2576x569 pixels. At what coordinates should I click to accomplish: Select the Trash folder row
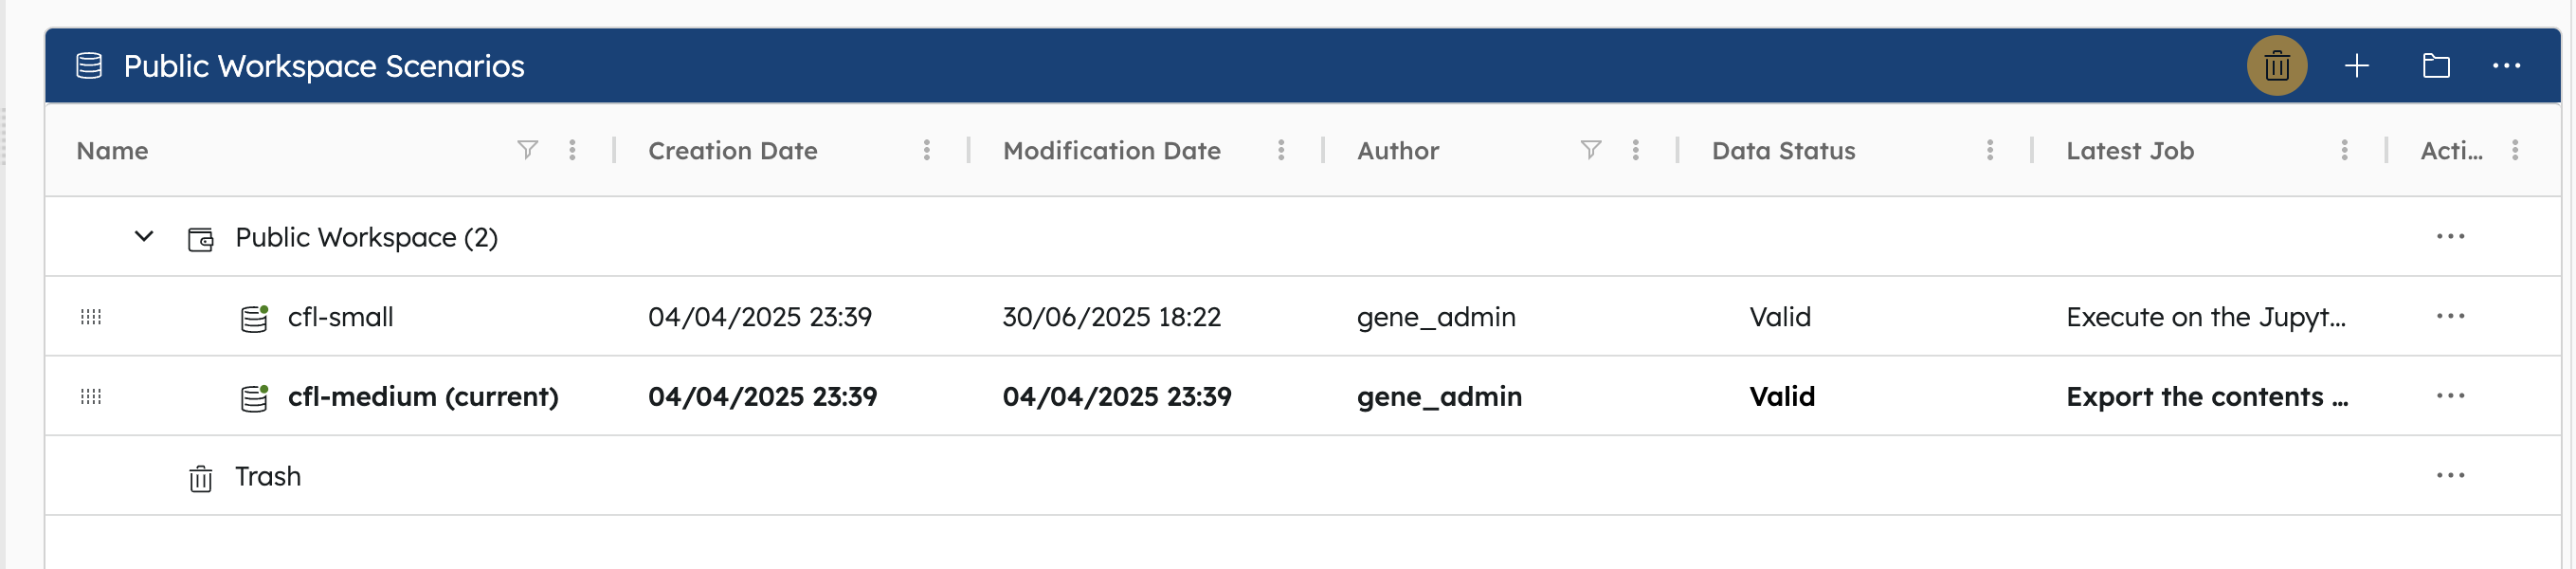[x=1302, y=476]
